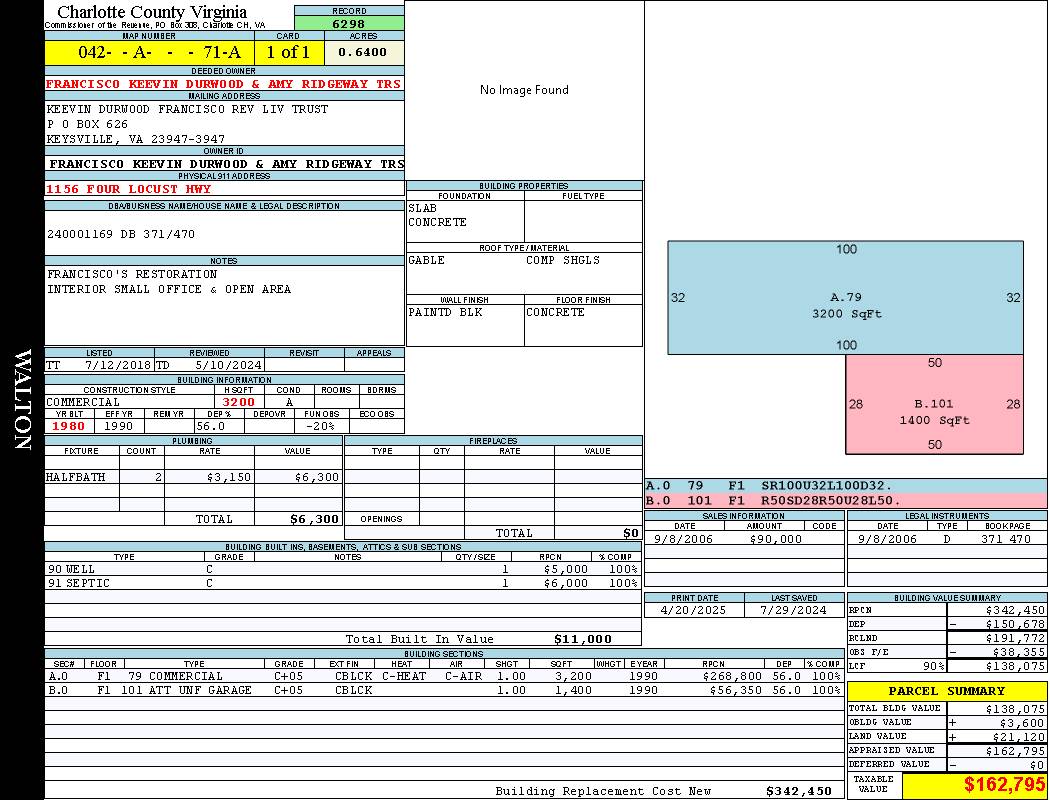Viewport: 1050px width, 800px height.
Task: Select building section A.0 79 COMMERCIAL row
Action: click(x=444, y=676)
